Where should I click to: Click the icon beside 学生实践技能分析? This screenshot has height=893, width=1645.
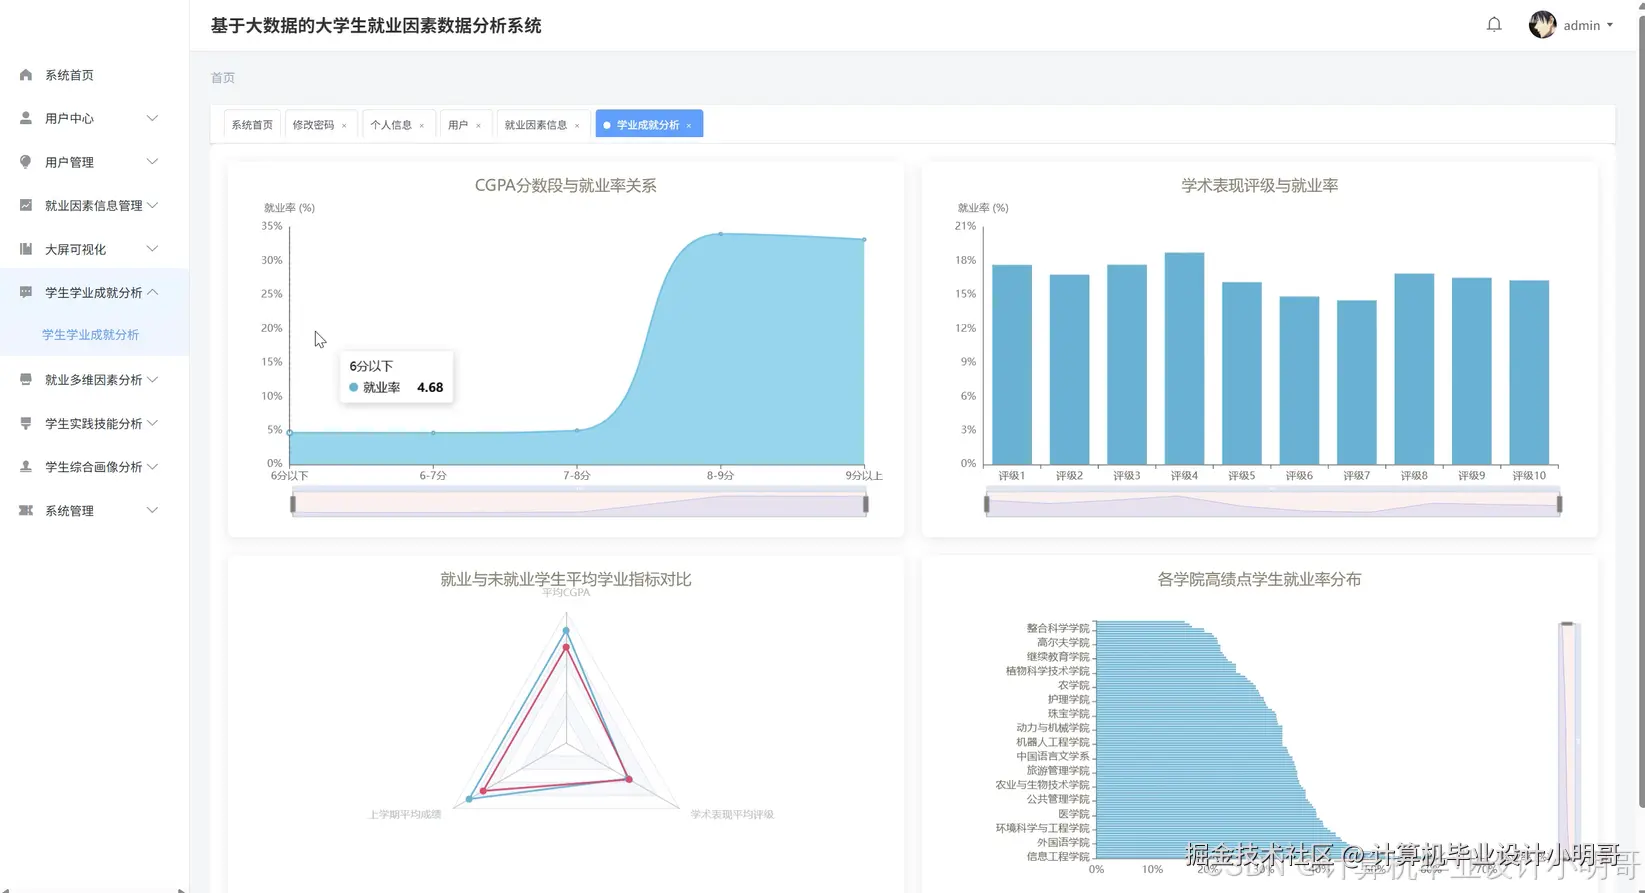[x=26, y=423]
